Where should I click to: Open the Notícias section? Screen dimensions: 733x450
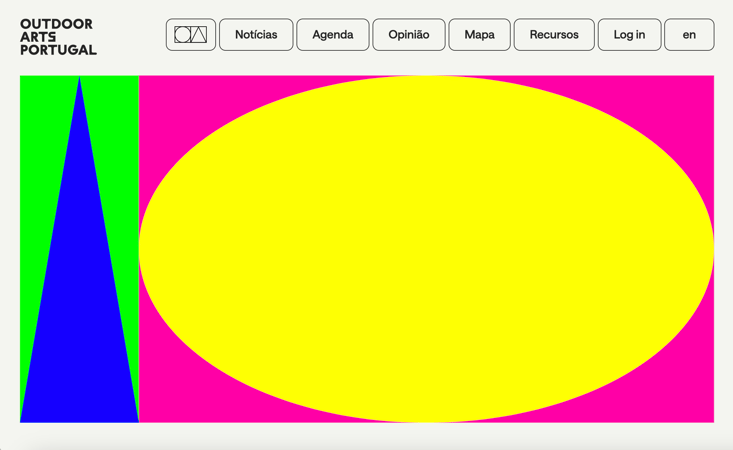coord(256,35)
